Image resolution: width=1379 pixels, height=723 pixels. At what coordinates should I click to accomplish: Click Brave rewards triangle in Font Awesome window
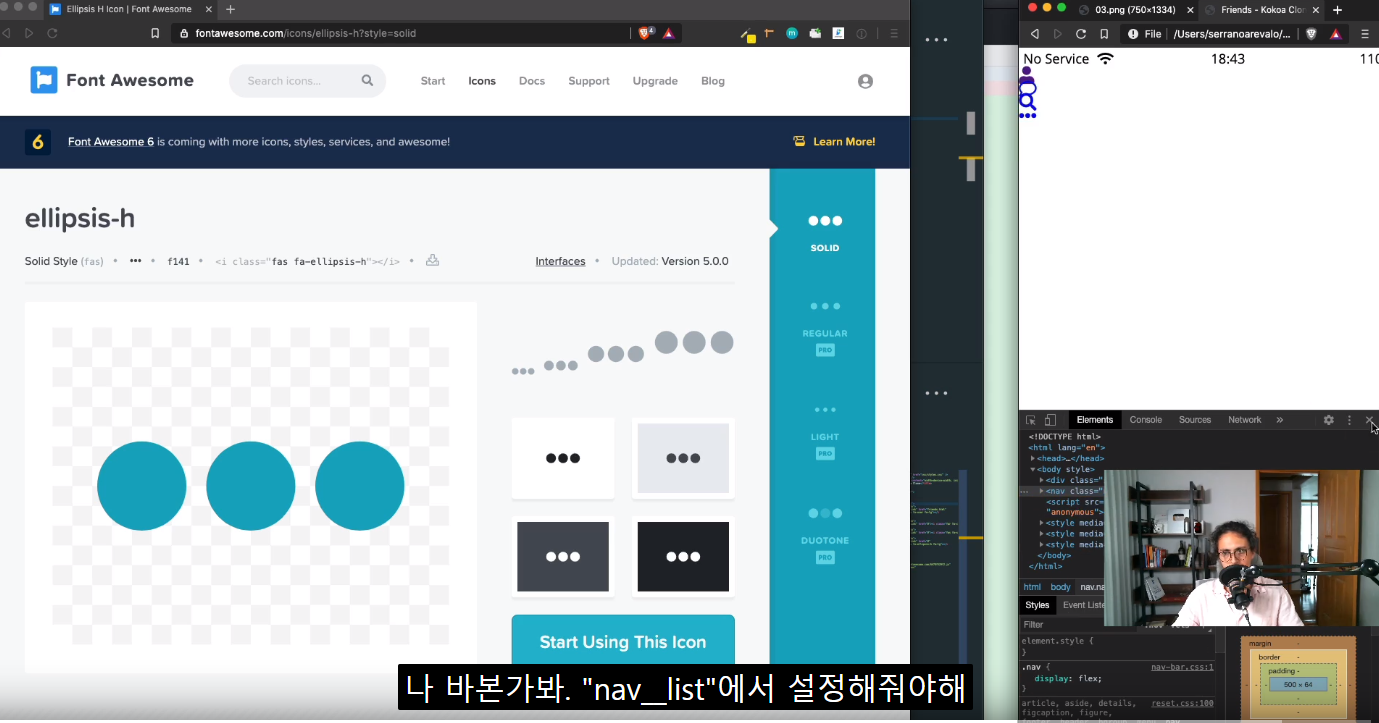[x=668, y=33]
